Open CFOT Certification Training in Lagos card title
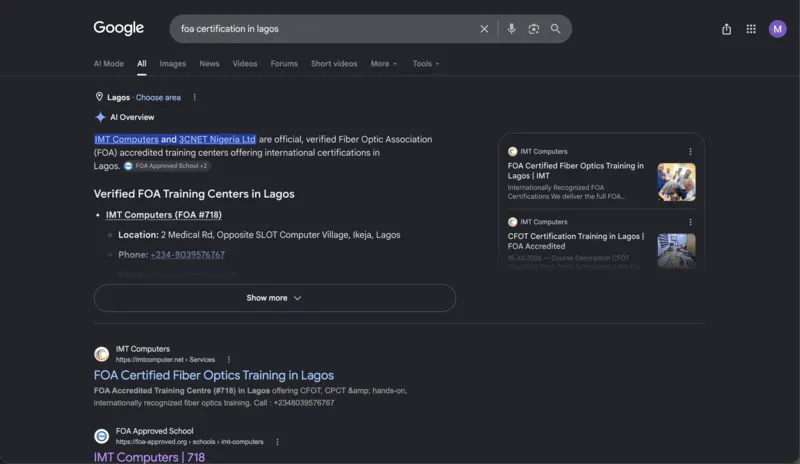Screen dimensions: 800x464 [576, 241]
